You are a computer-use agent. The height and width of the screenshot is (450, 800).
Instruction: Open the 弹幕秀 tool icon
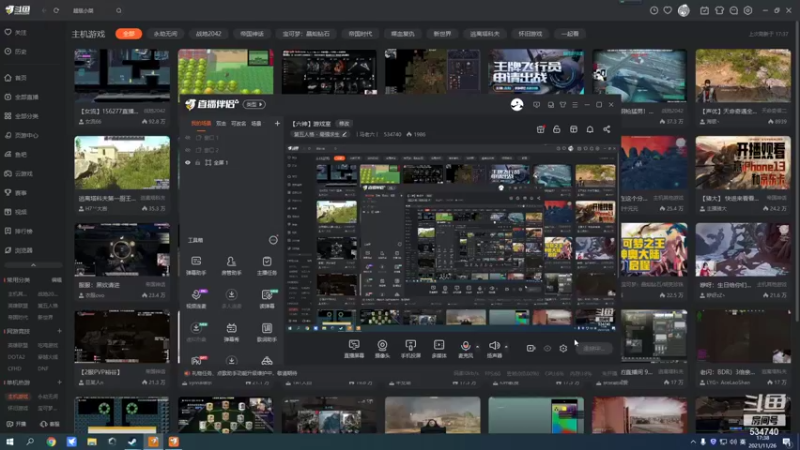click(x=231, y=332)
